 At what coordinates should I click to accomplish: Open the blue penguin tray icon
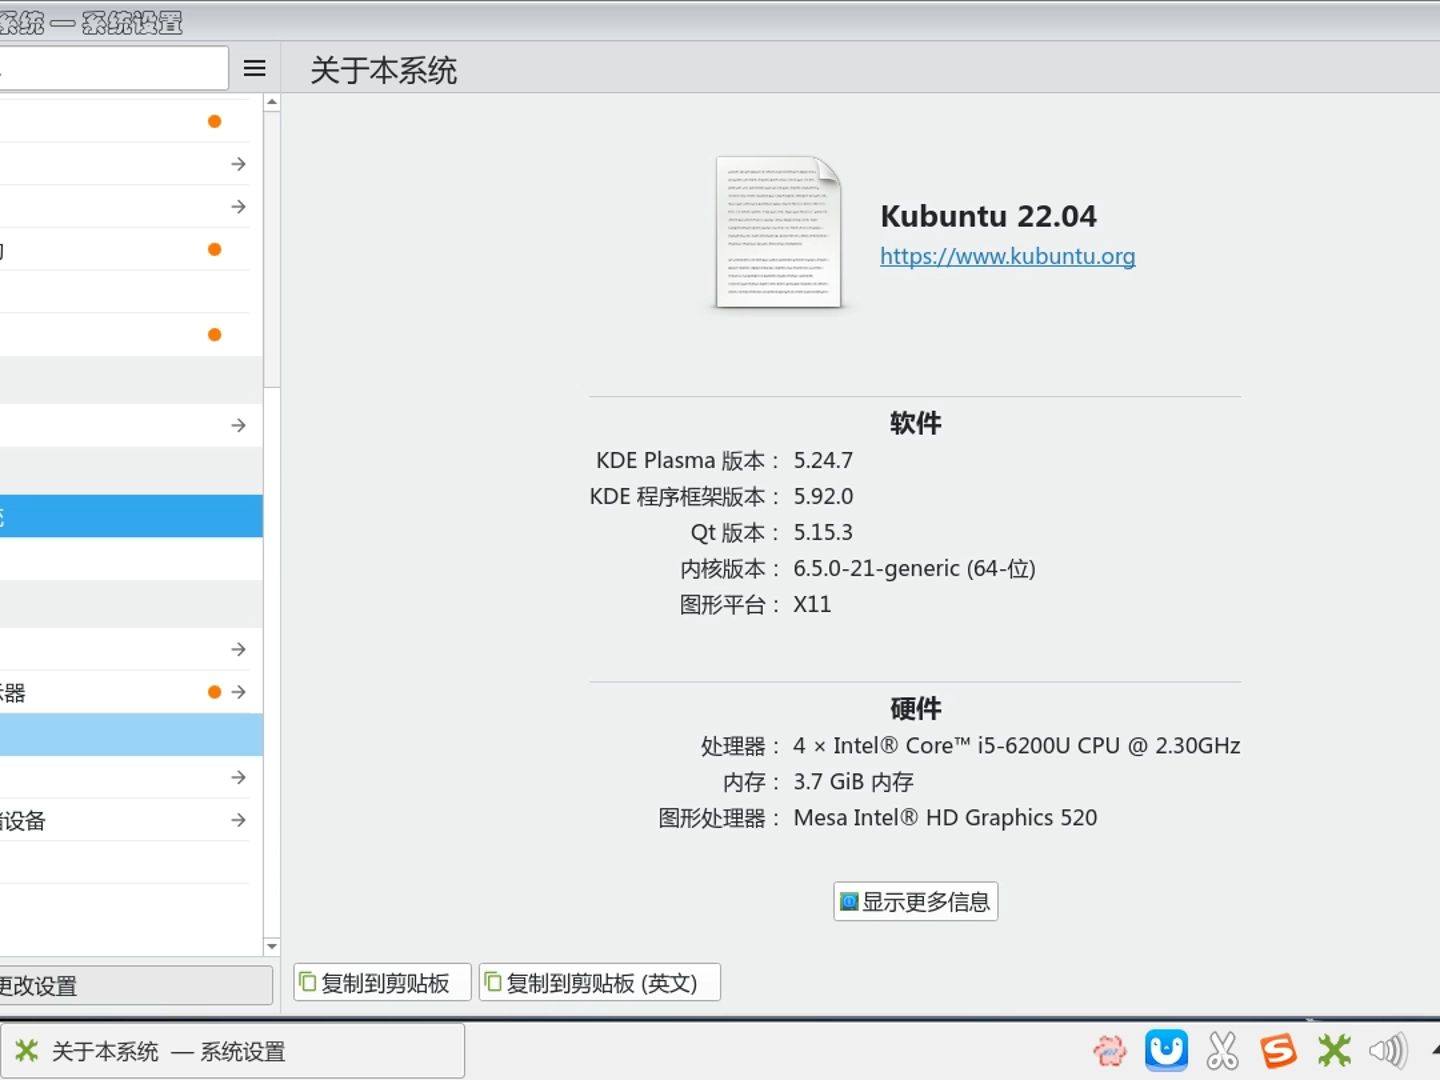(1166, 1050)
